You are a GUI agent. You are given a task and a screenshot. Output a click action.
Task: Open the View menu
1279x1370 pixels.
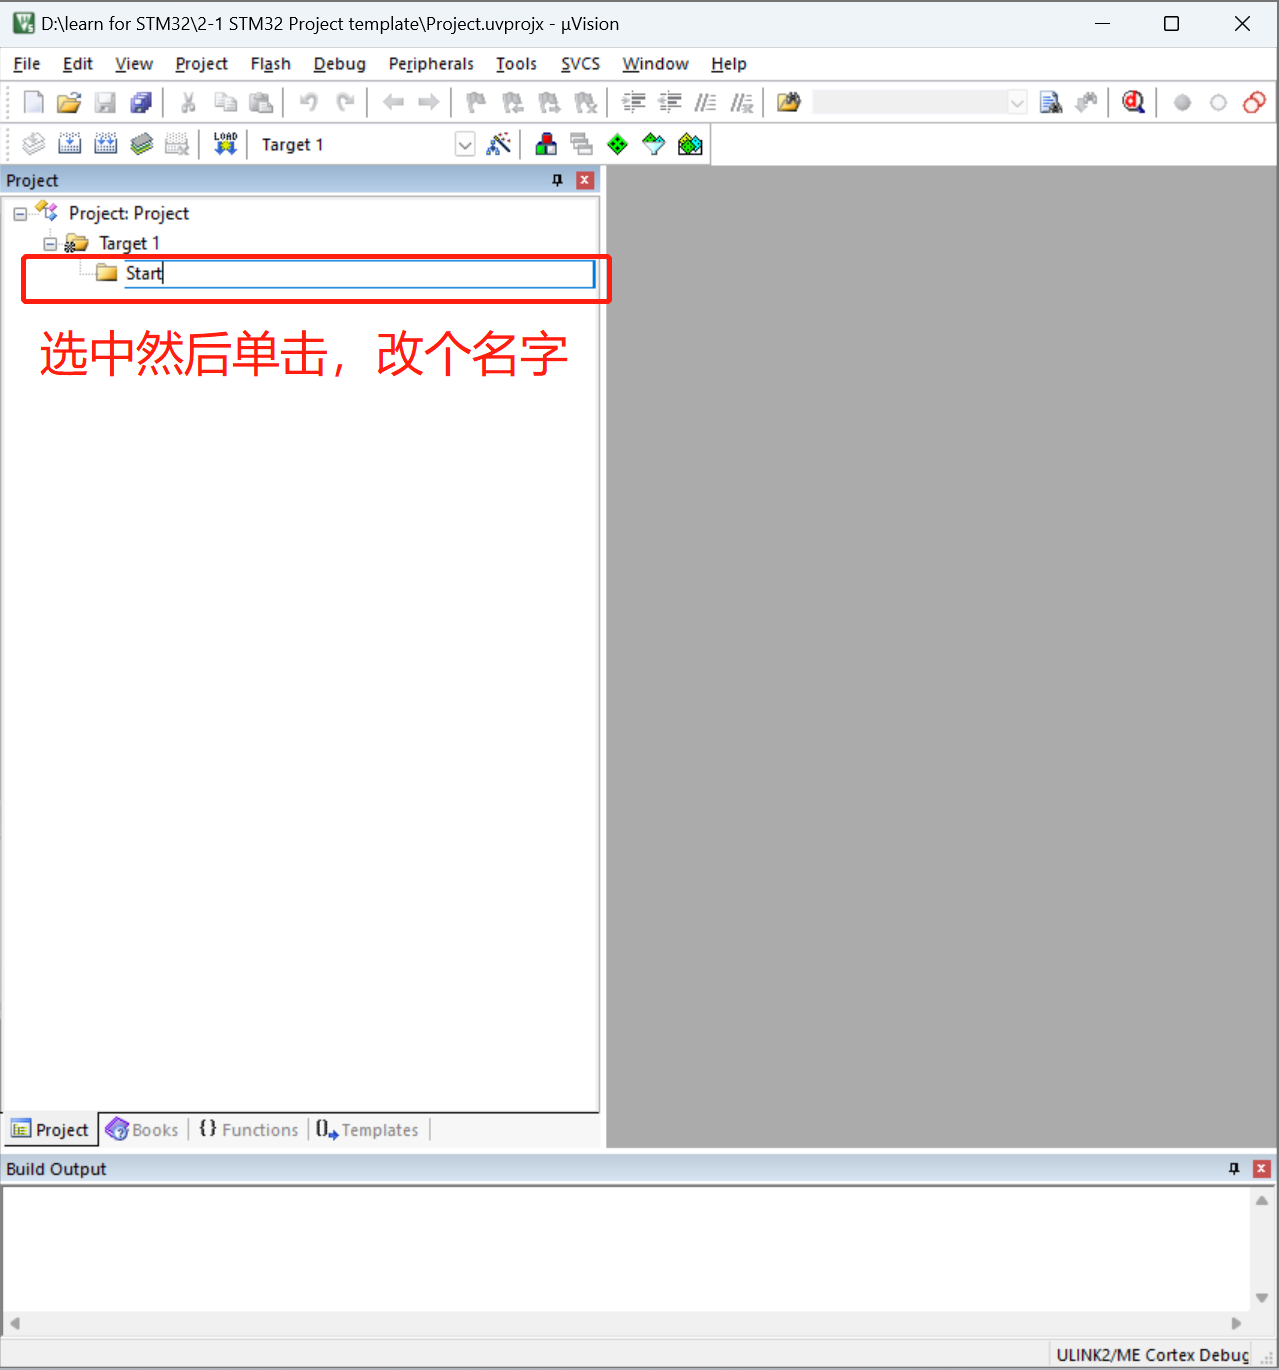tap(133, 64)
